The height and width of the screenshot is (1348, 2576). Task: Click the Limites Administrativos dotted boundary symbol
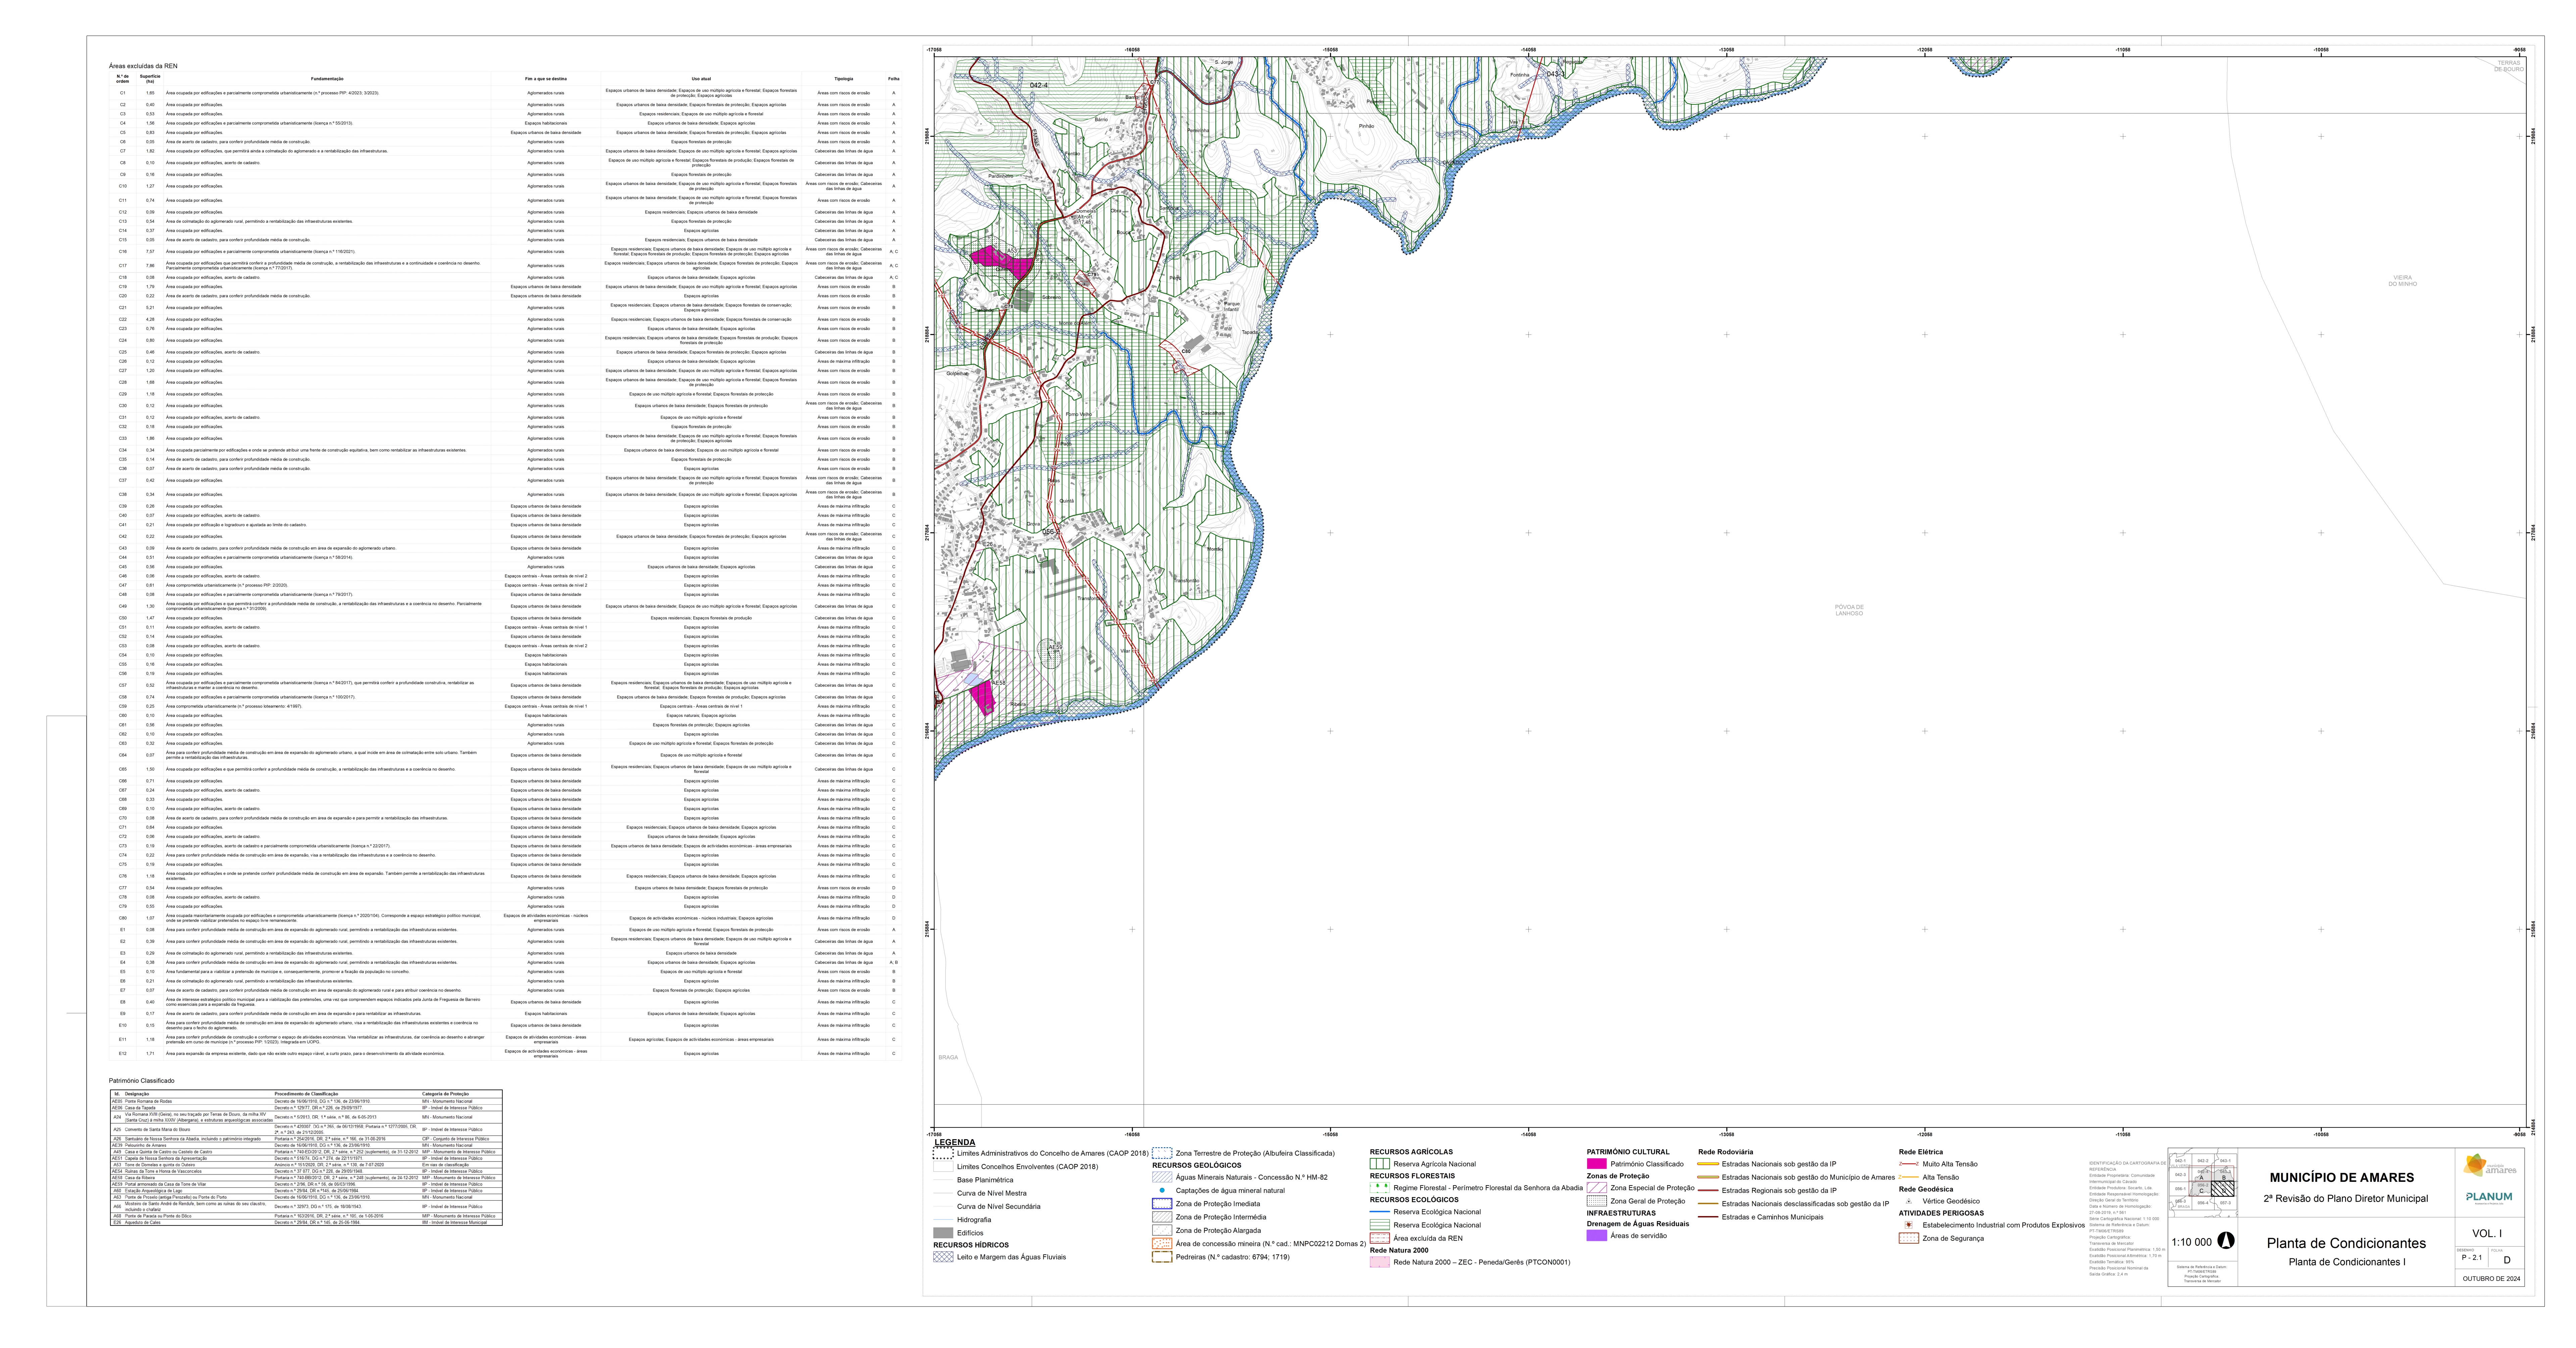[943, 1153]
